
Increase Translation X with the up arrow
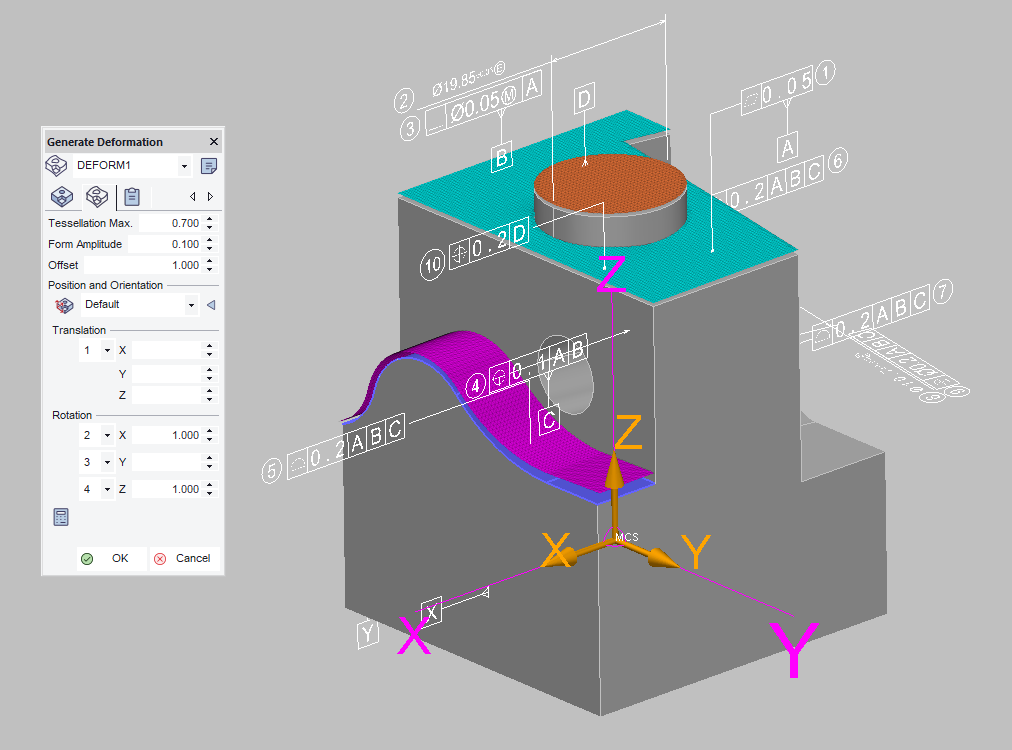210,347
